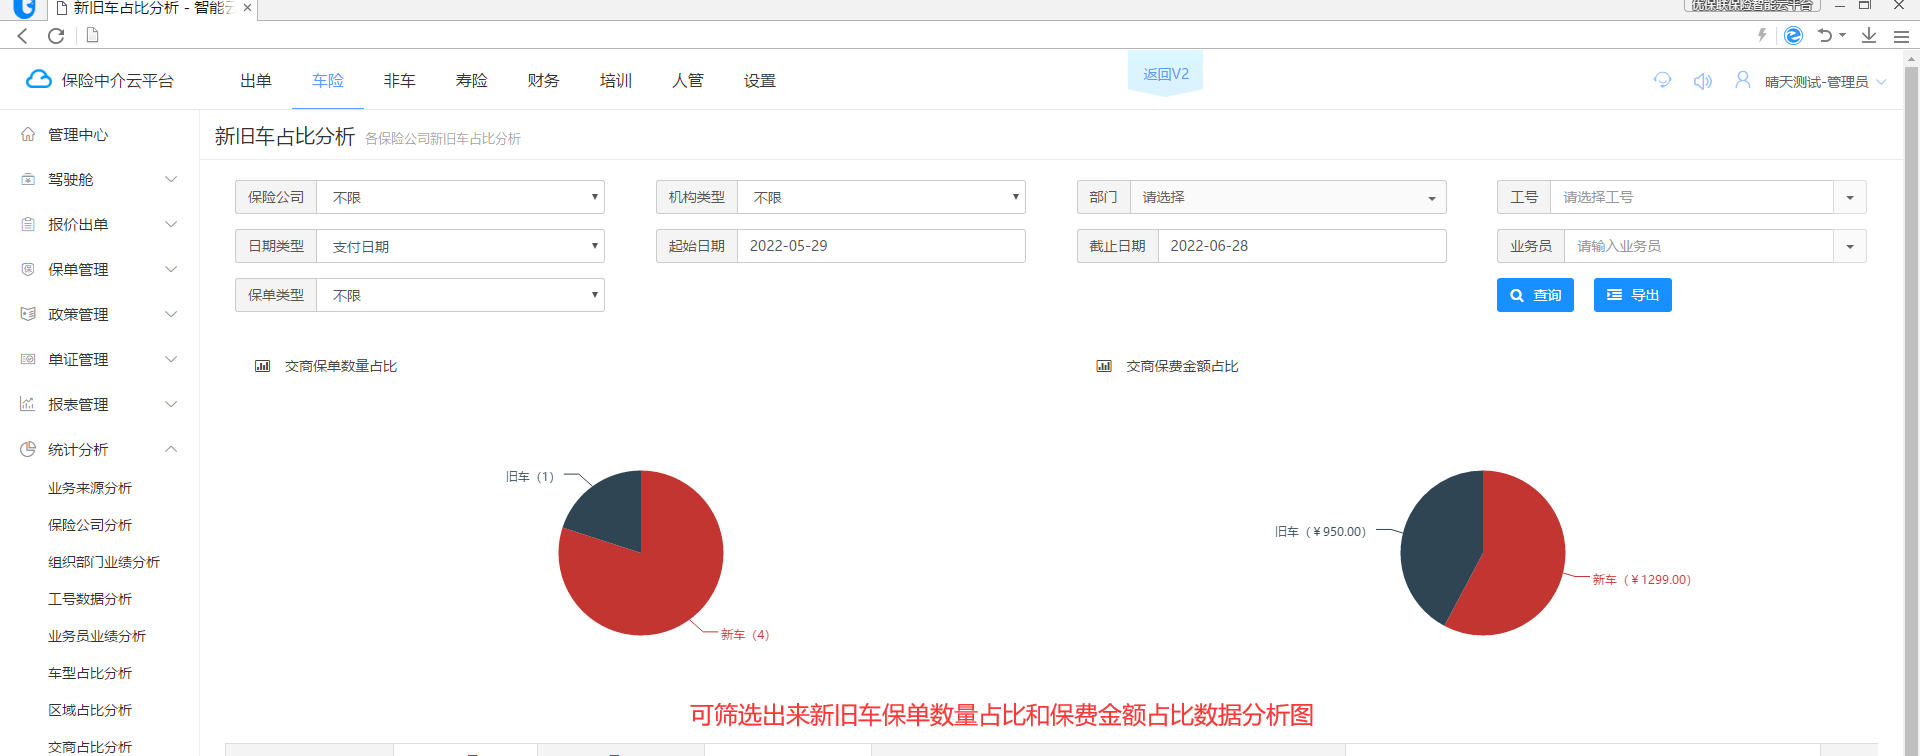Expand the 报表管理 menu chevron
The height and width of the screenshot is (756, 1920).
pyautogui.click(x=171, y=404)
